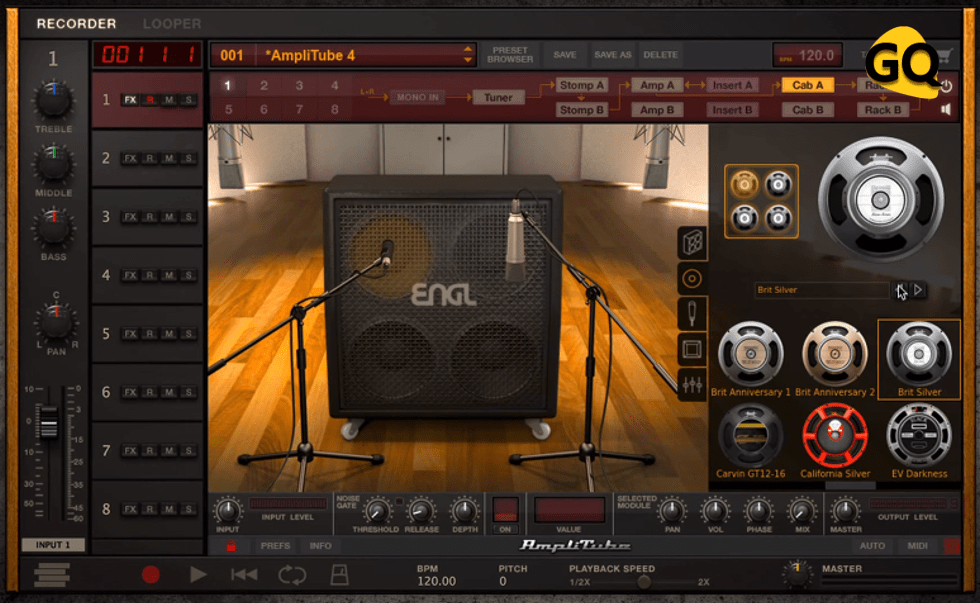Toggle the metronome icon
The image size is (980, 603).
point(339,575)
